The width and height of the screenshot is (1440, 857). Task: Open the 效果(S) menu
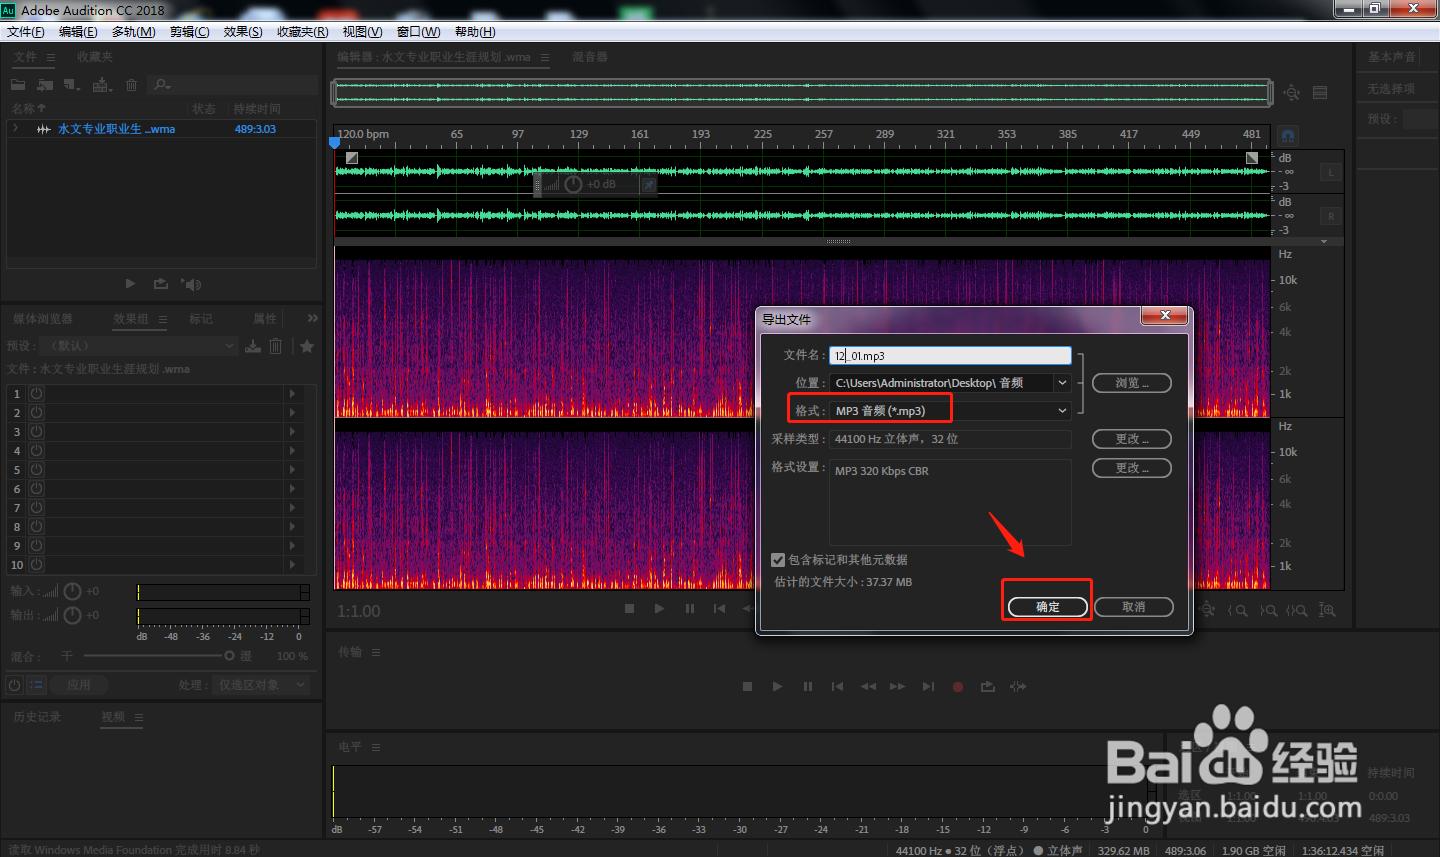(x=243, y=32)
